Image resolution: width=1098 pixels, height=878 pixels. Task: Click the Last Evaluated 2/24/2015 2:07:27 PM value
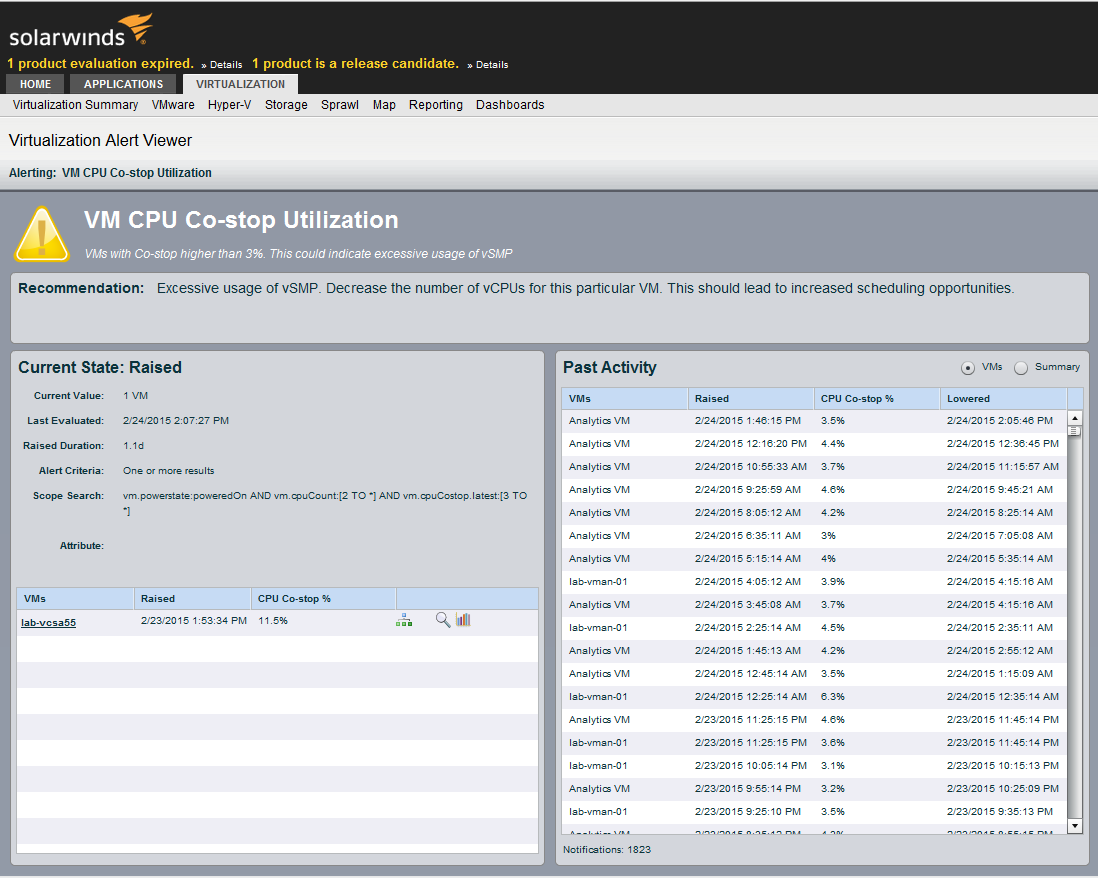click(x=176, y=421)
